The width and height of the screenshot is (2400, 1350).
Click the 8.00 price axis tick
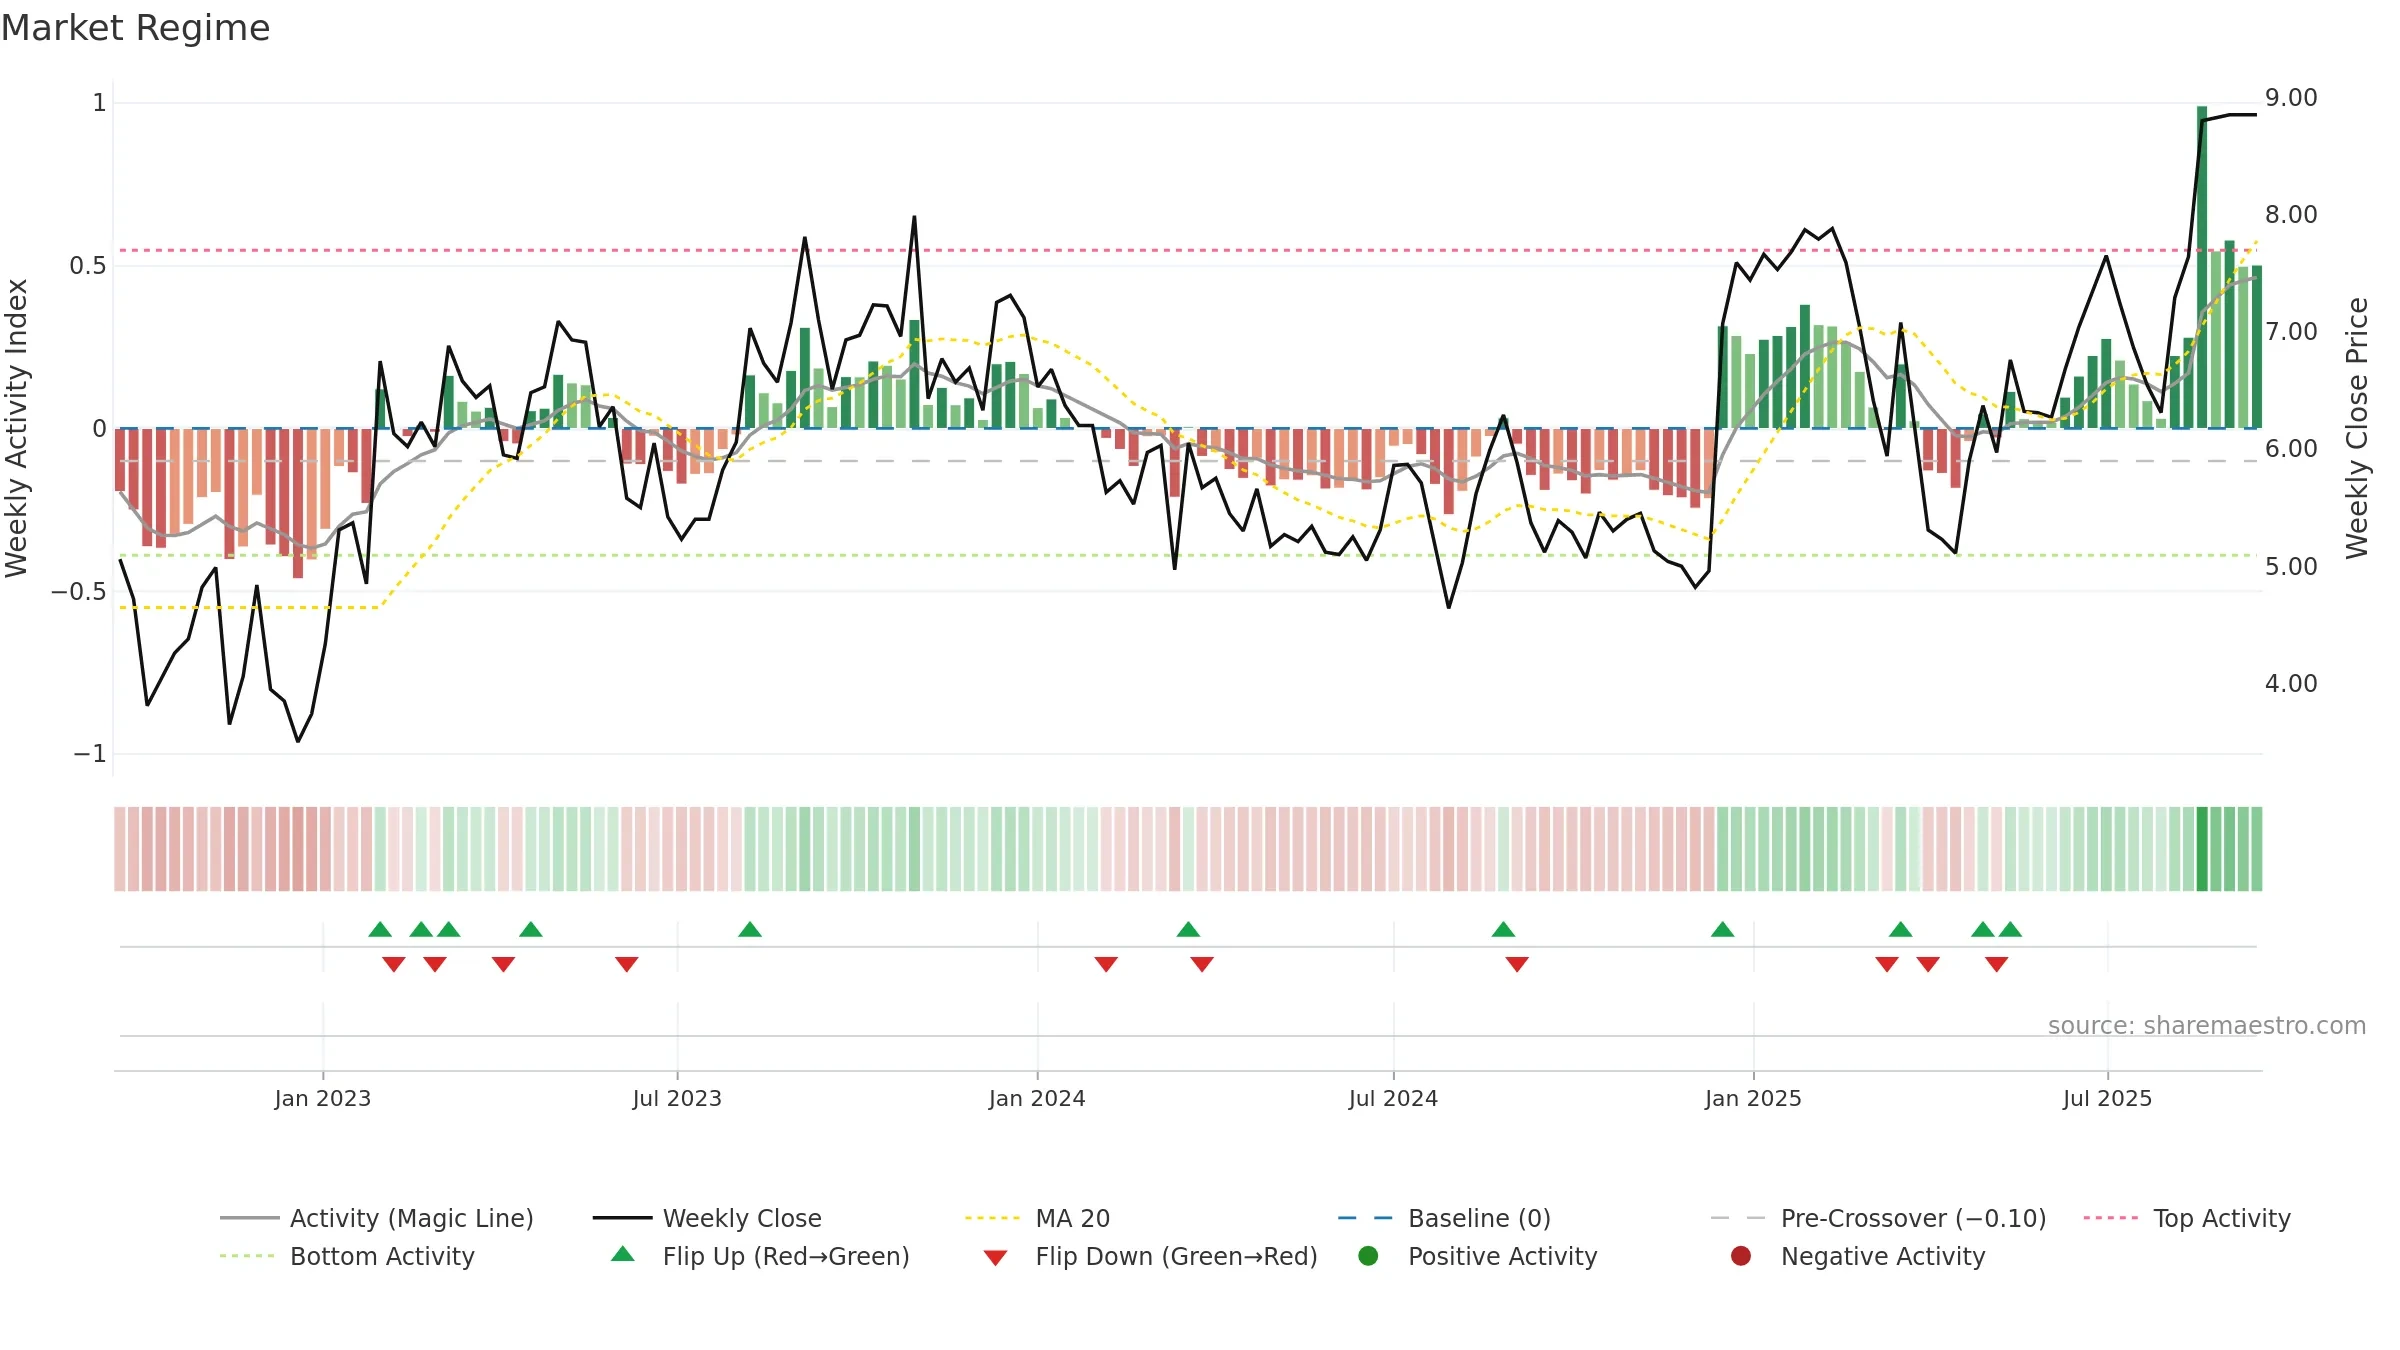click(x=2291, y=215)
